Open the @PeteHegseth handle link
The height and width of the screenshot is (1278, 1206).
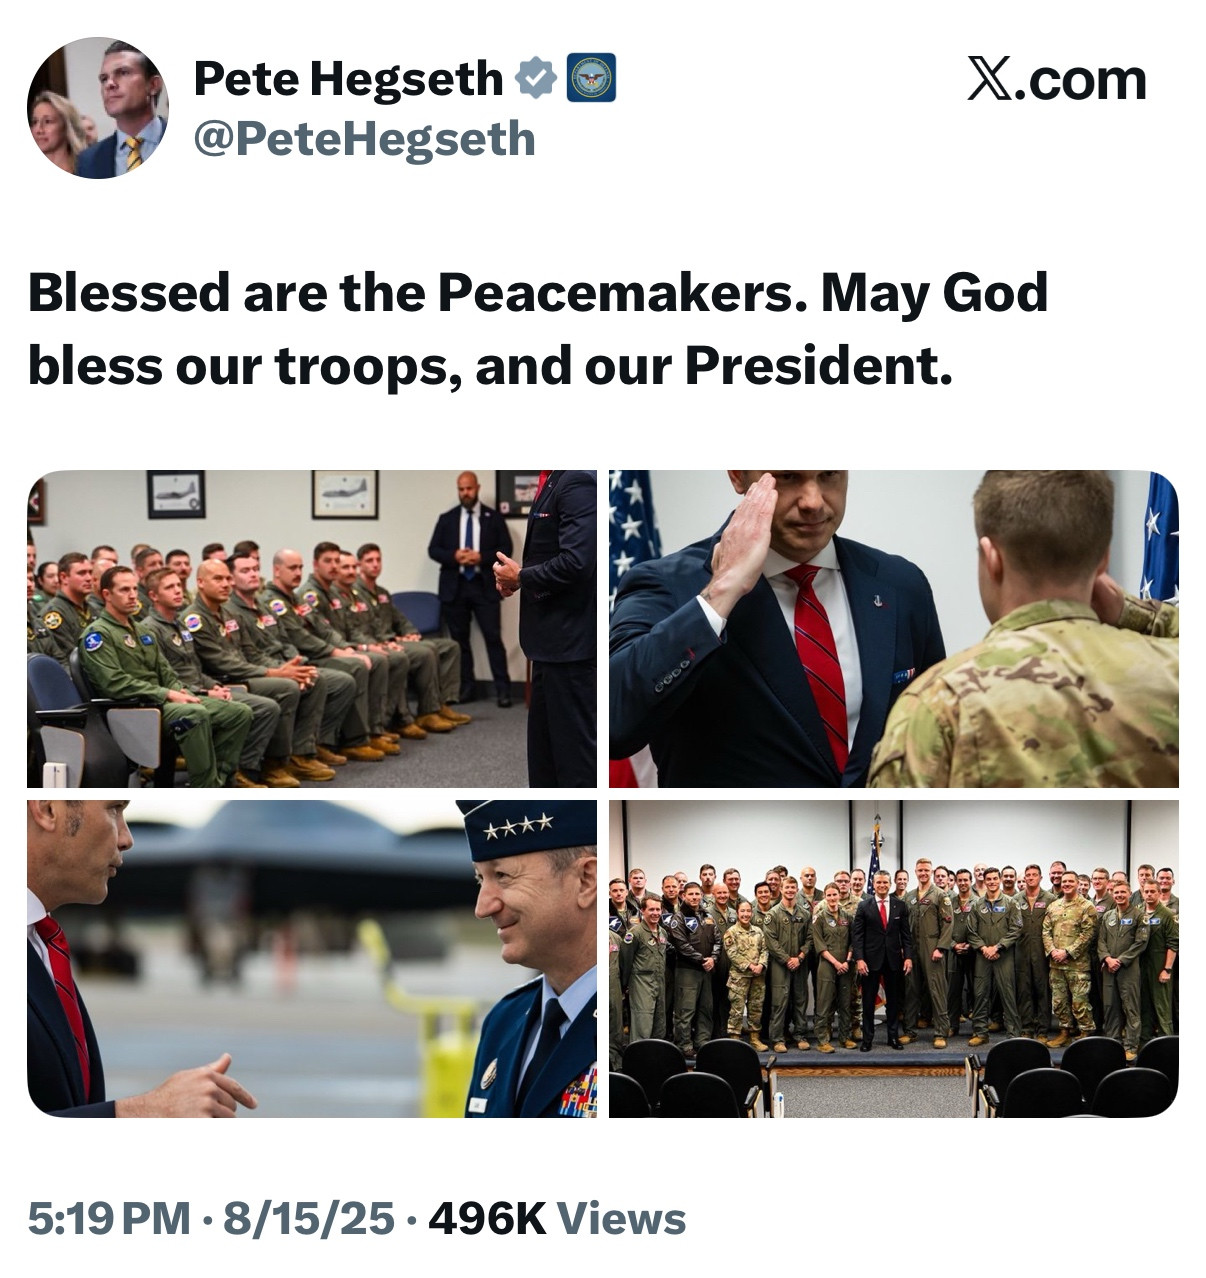pyautogui.click(x=364, y=139)
